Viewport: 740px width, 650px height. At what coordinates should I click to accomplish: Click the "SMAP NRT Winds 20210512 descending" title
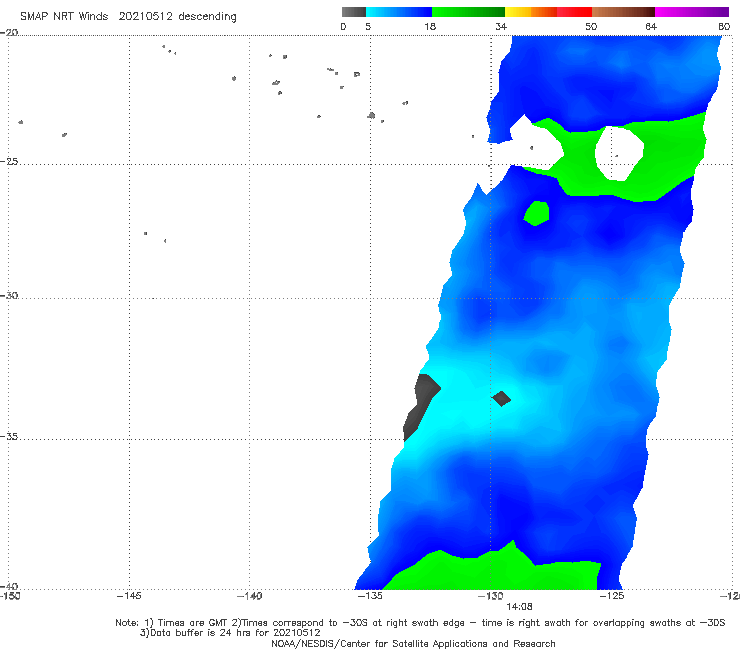click(128, 17)
